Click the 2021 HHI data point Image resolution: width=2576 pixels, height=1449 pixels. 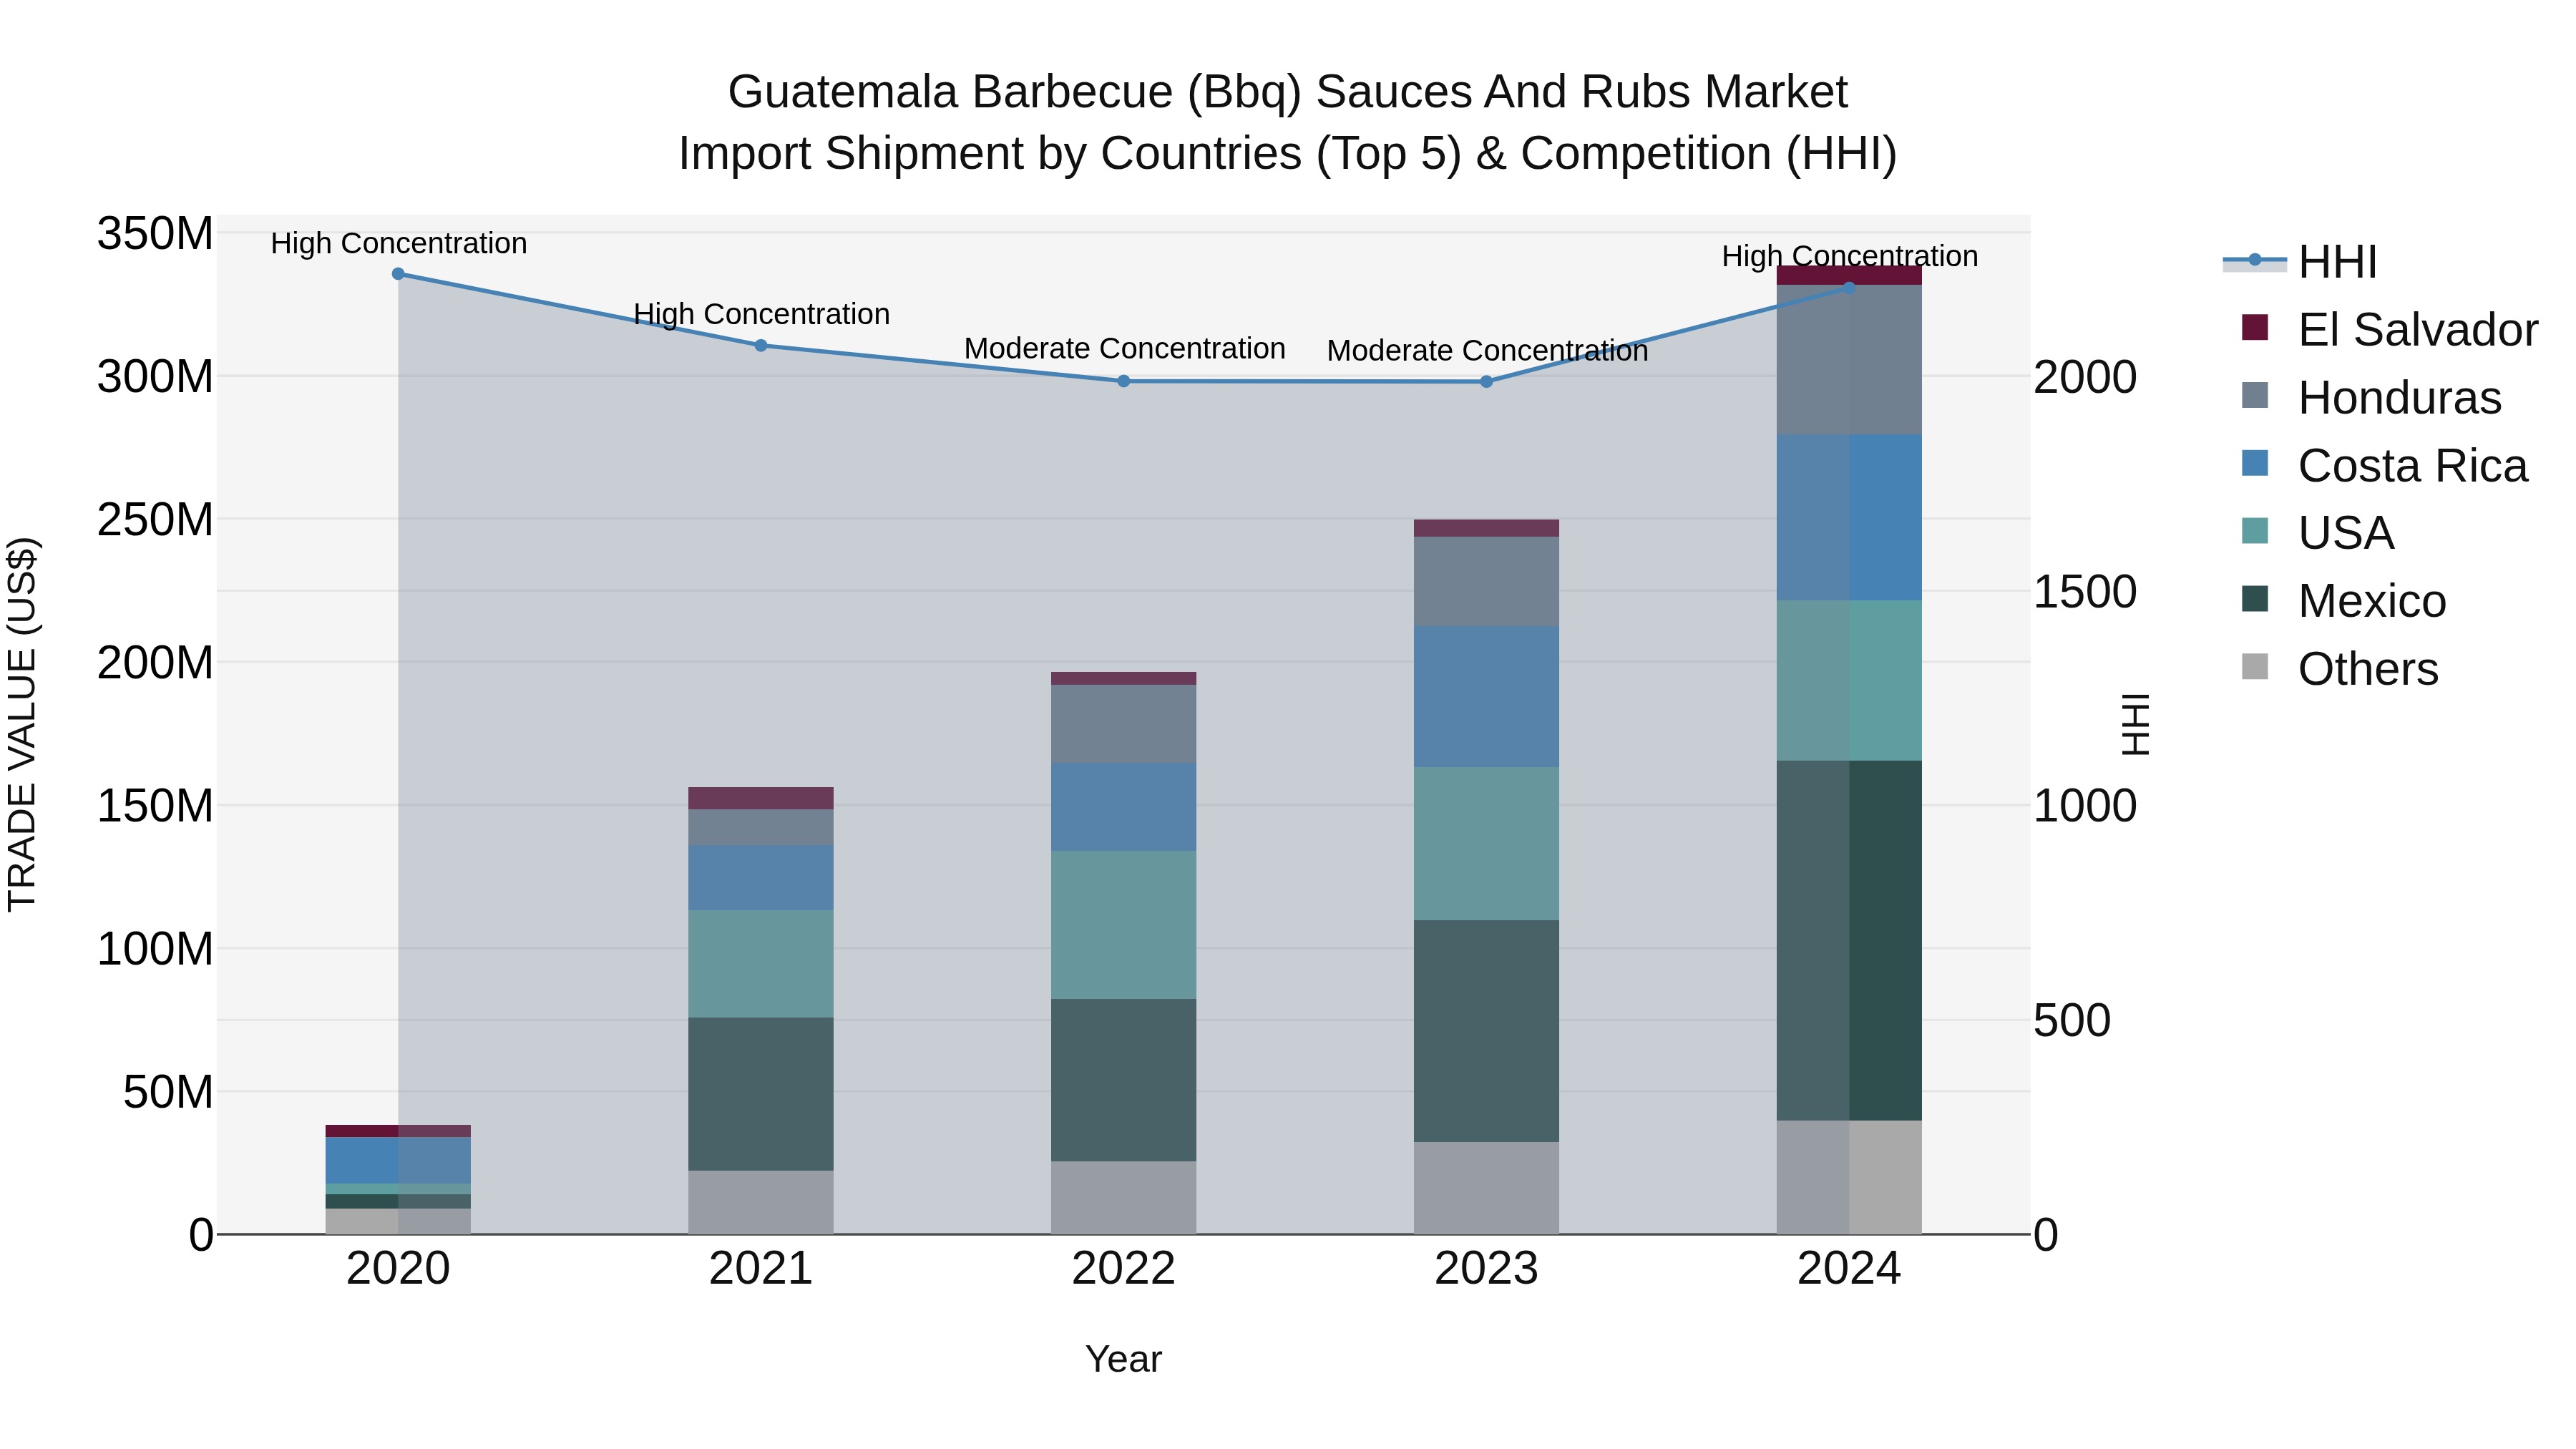click(761, 345)
